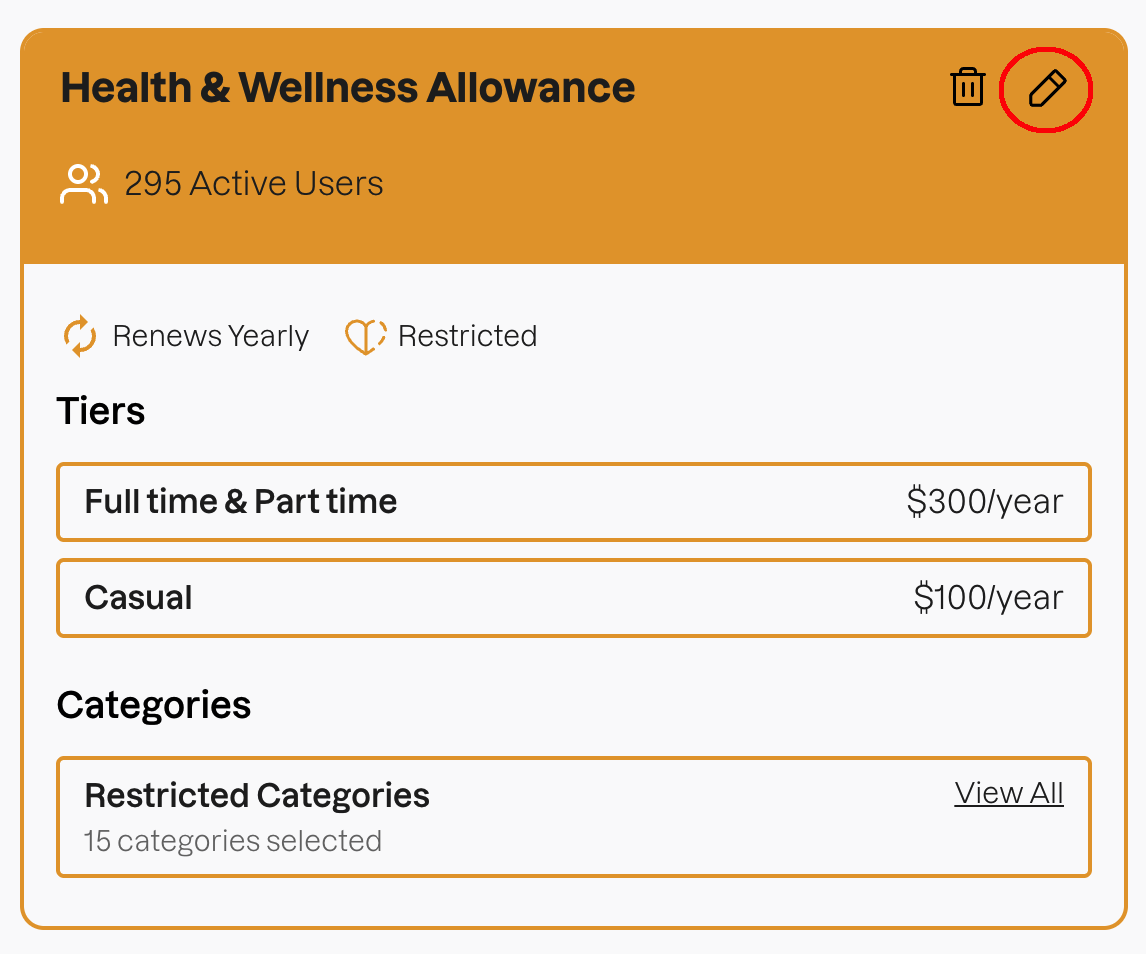
Task: Click the Tiers section heading
Action: coord(101,411)
